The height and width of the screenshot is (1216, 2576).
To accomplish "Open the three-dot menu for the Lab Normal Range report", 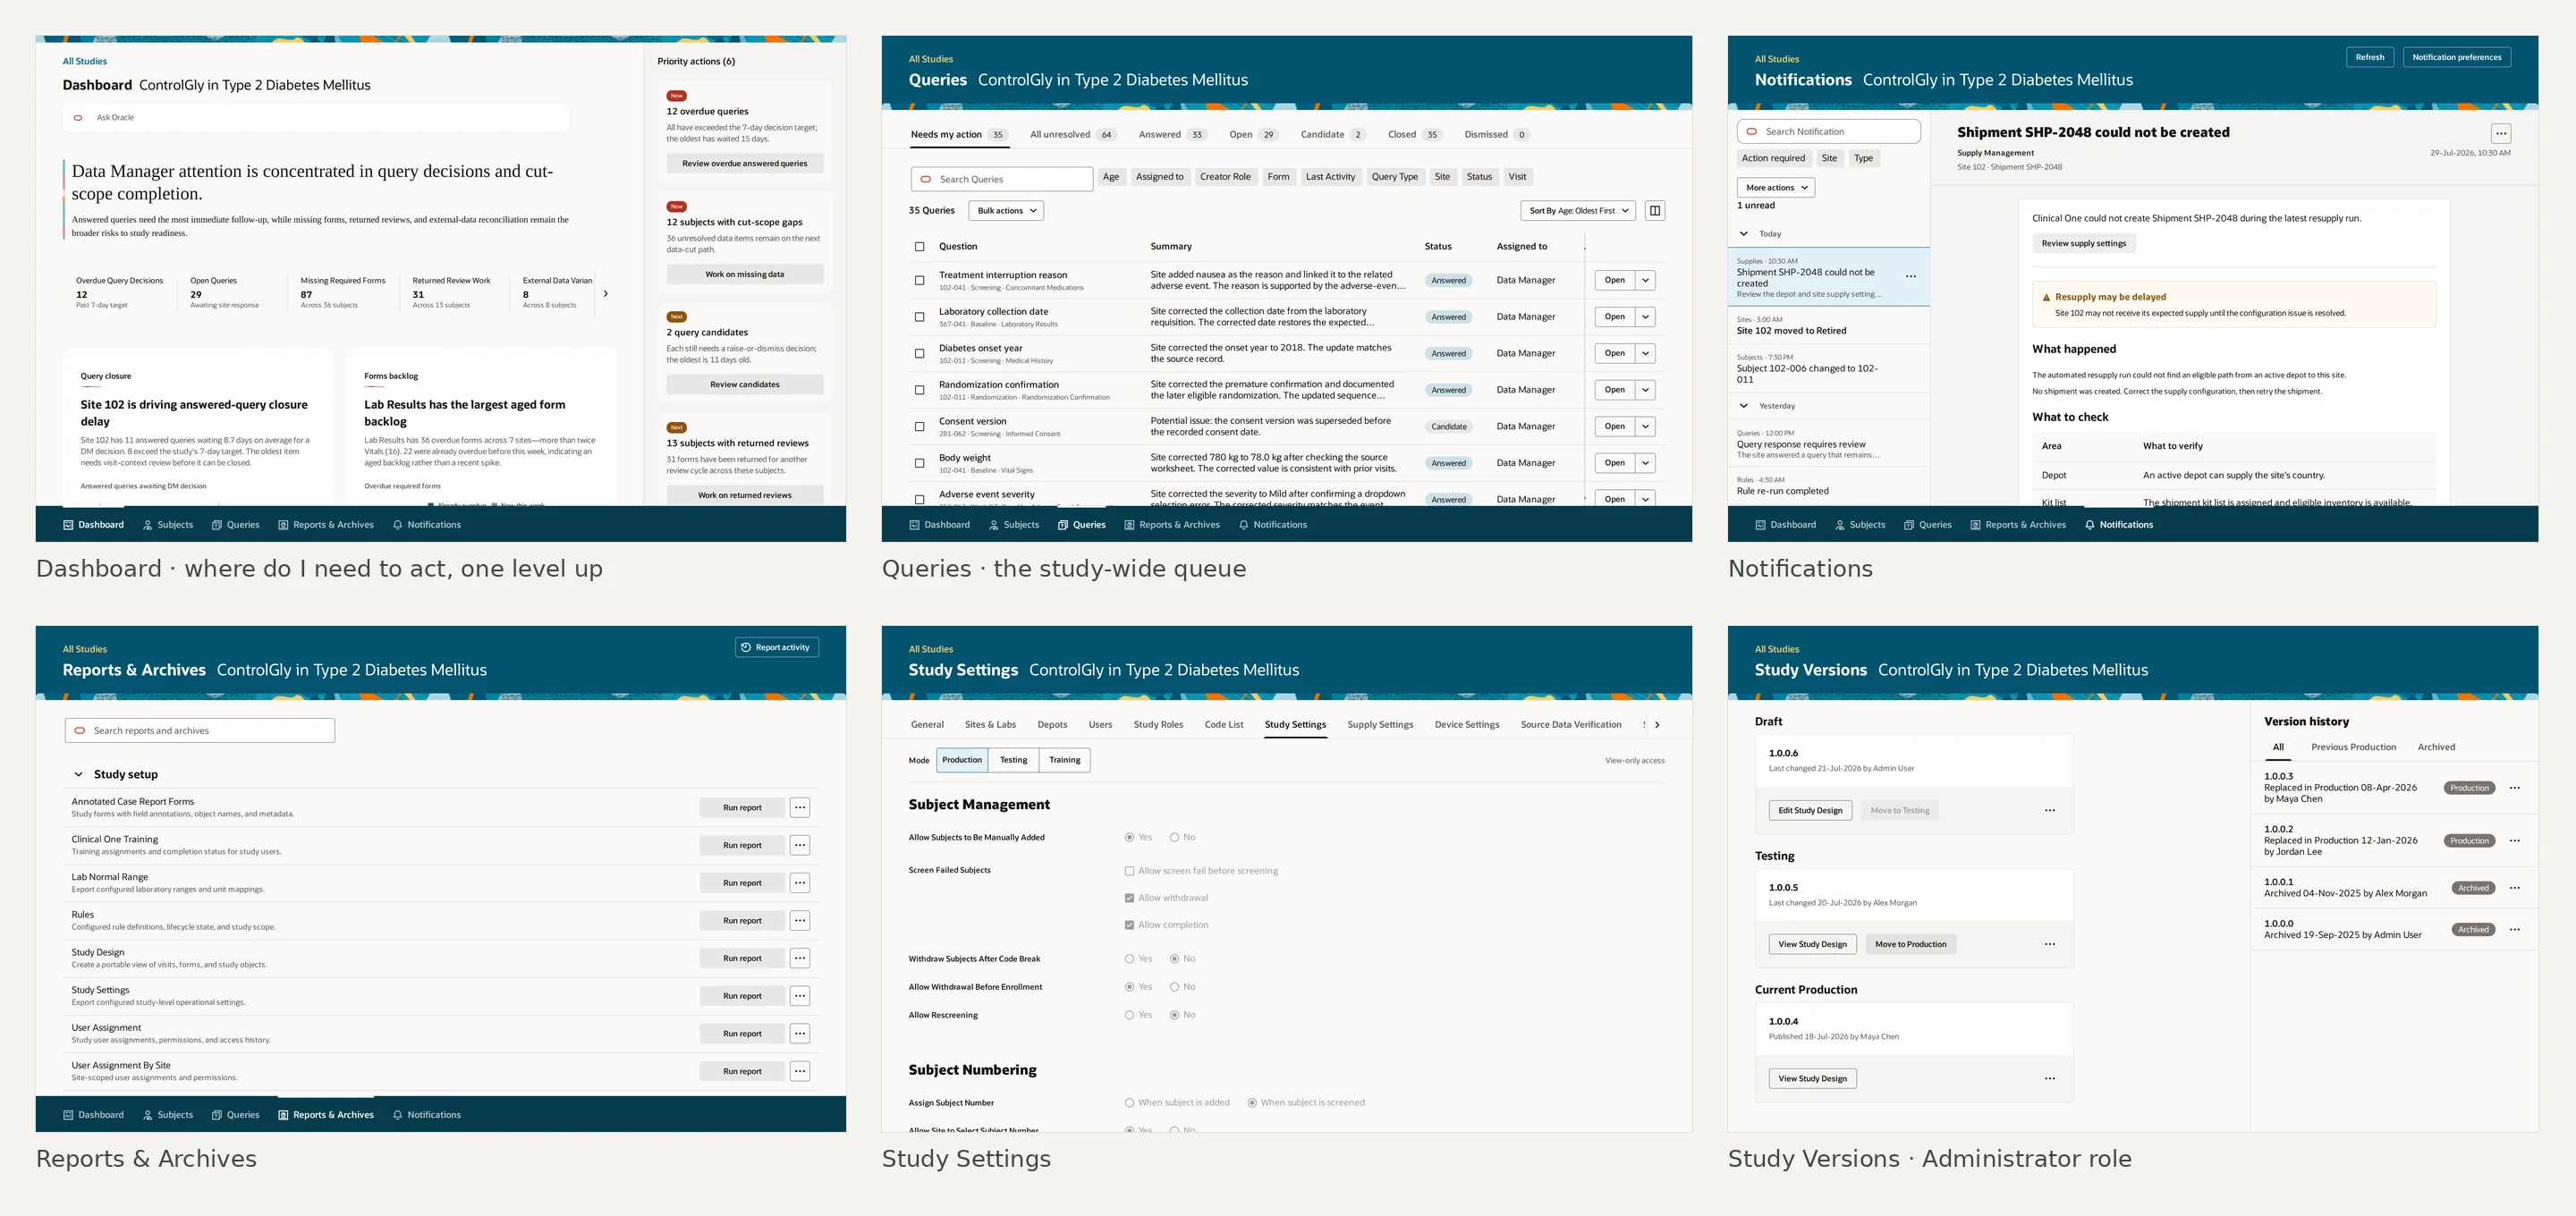I will (x=800, y=883).
